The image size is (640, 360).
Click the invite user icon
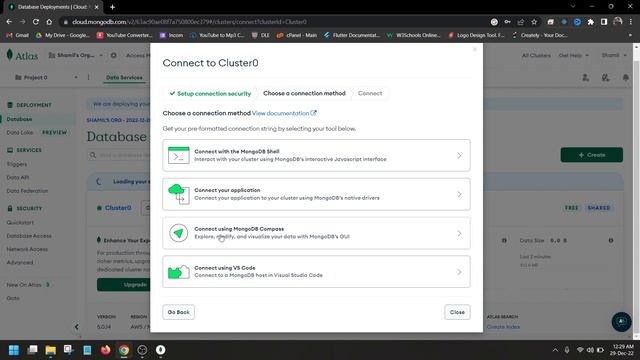[x=585, y=78]
